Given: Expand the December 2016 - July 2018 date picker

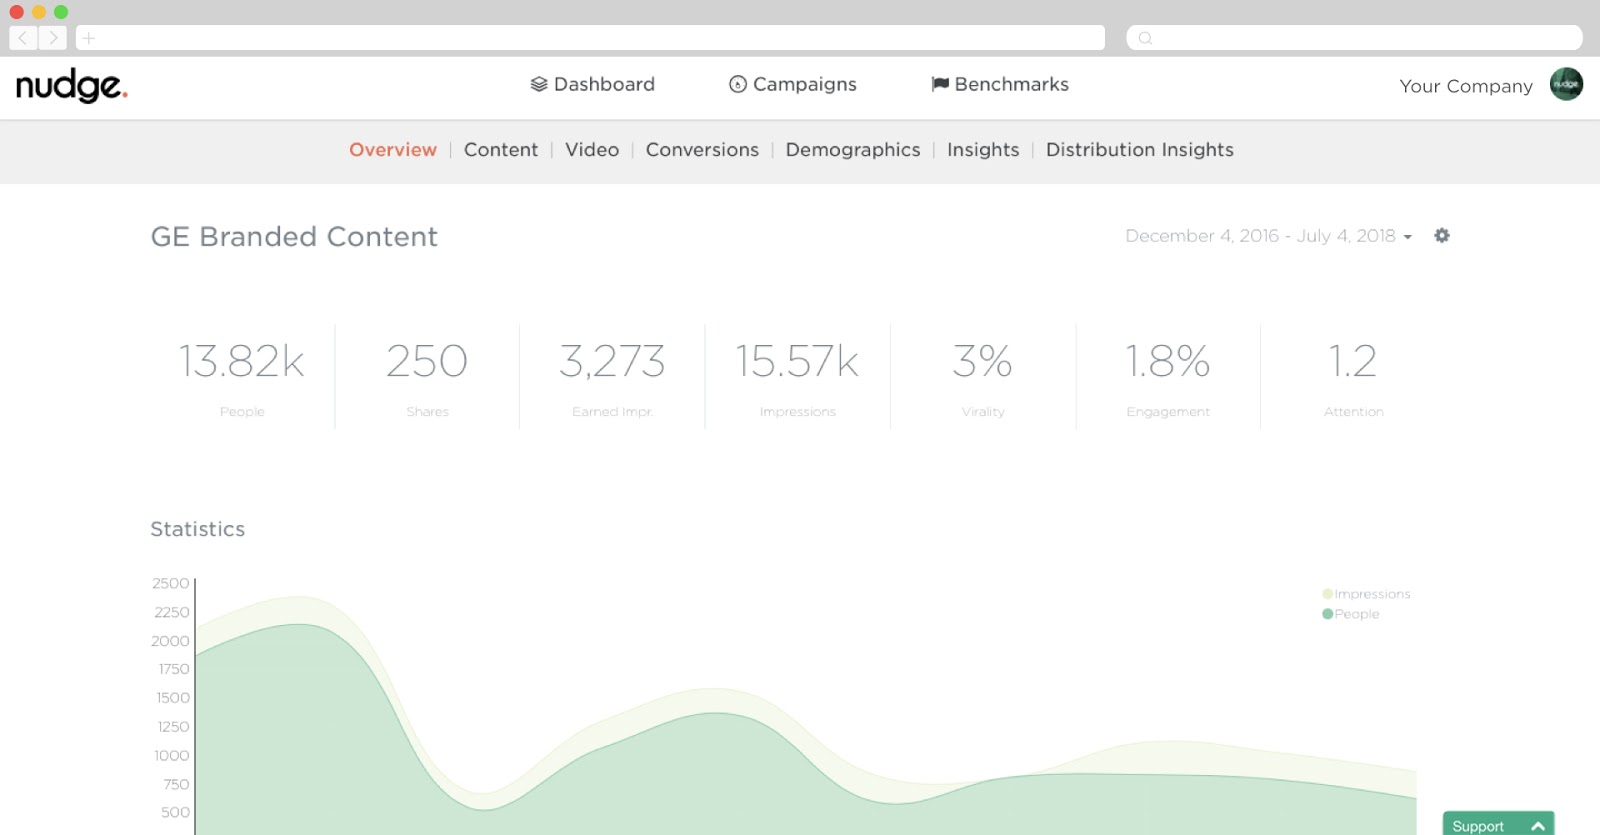Looking at the screenshot, I should 1265,236.
